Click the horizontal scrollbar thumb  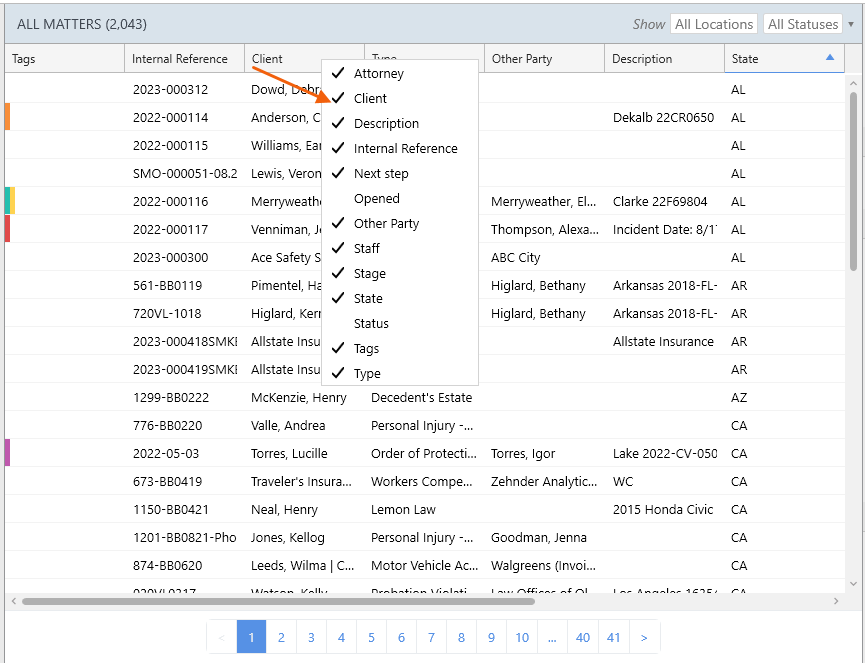(278, 601)
